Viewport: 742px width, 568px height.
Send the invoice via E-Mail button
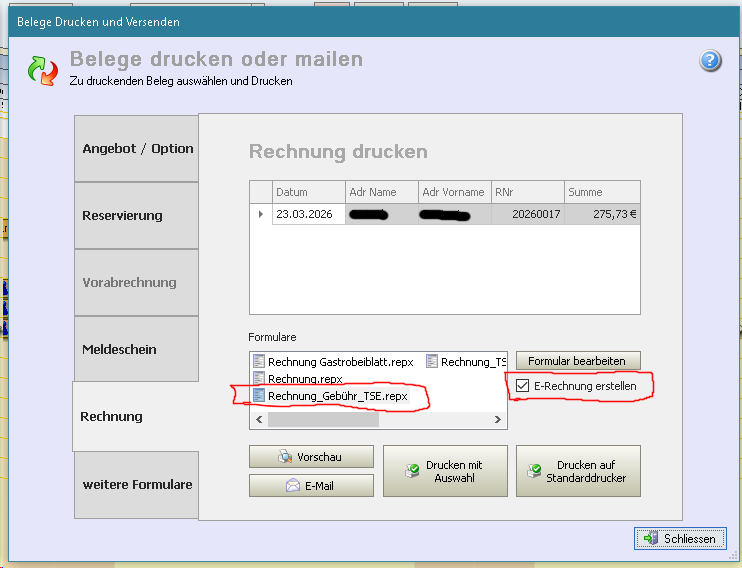(x=311, y=486)
